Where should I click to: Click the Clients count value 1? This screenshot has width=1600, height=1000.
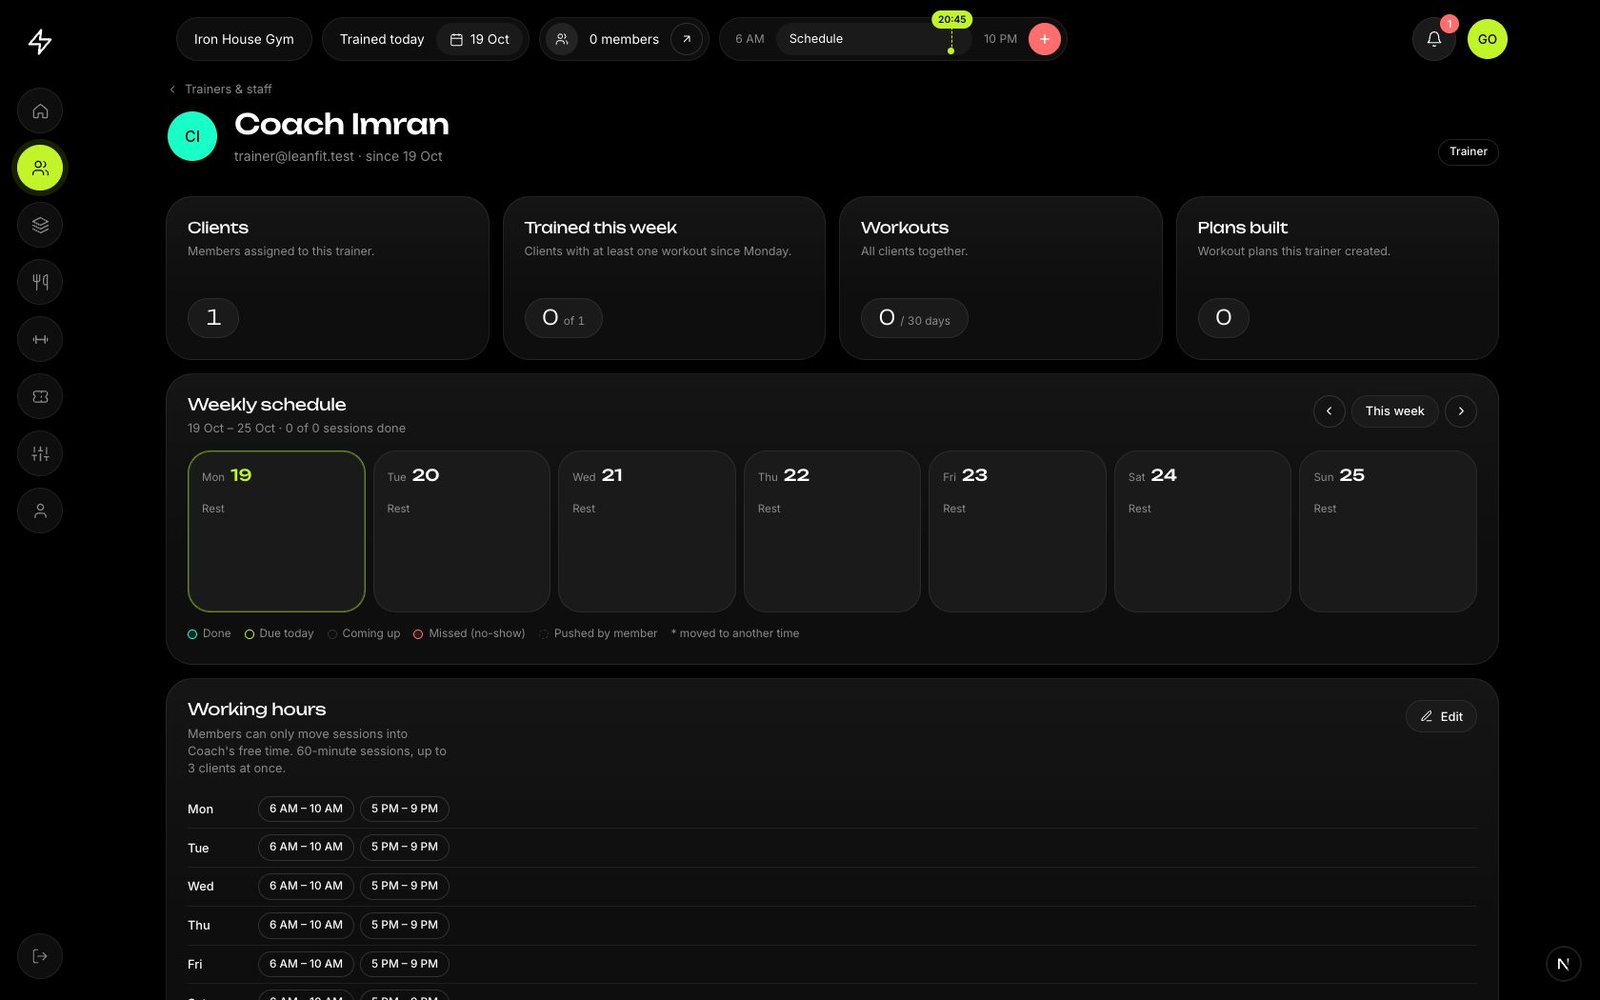pyautogui.click(x=213, y=318)
